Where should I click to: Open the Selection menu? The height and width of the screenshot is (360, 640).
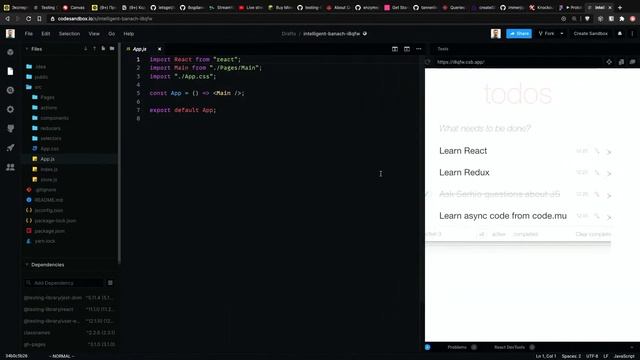pos(69,34)
